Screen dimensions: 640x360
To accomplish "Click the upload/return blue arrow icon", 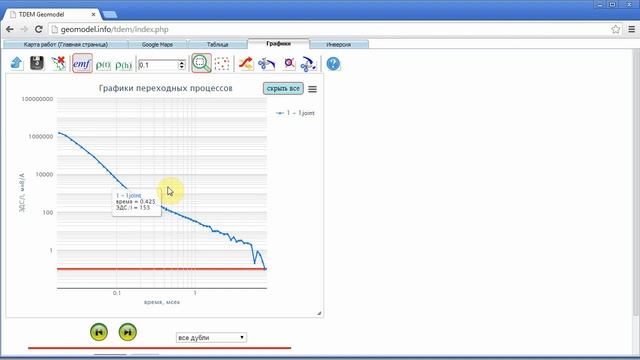I will [x=17, y=63].
